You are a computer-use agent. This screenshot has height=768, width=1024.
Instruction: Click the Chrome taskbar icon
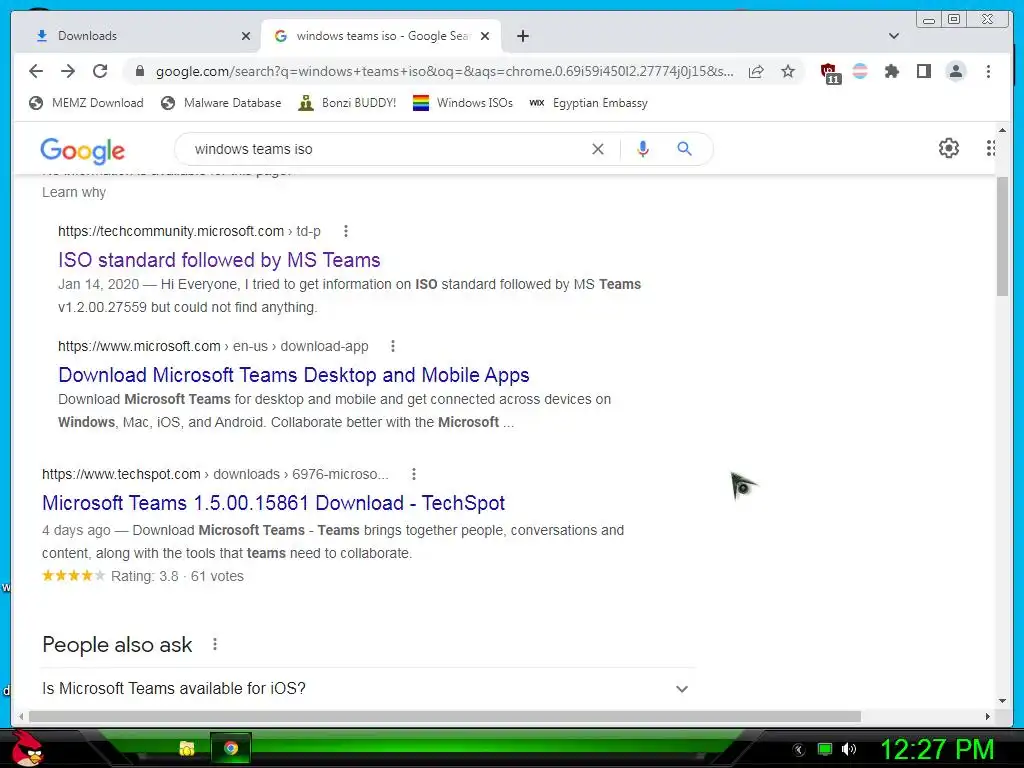(231, 748)
